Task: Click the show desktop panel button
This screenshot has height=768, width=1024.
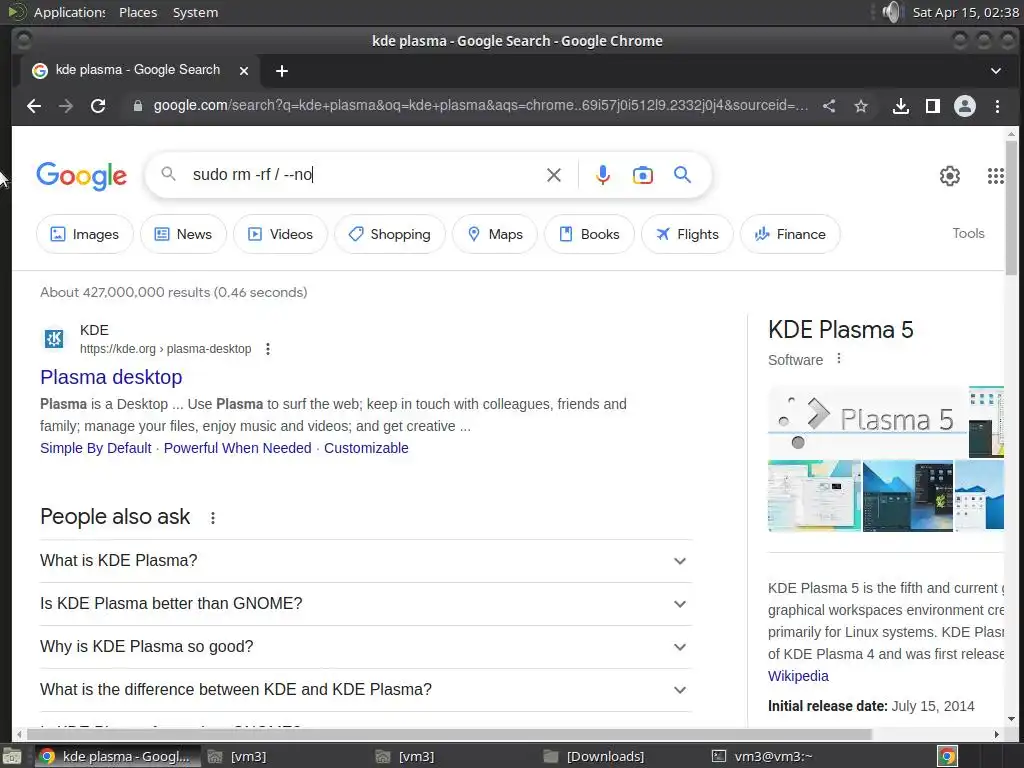Action: click(11, 756)
